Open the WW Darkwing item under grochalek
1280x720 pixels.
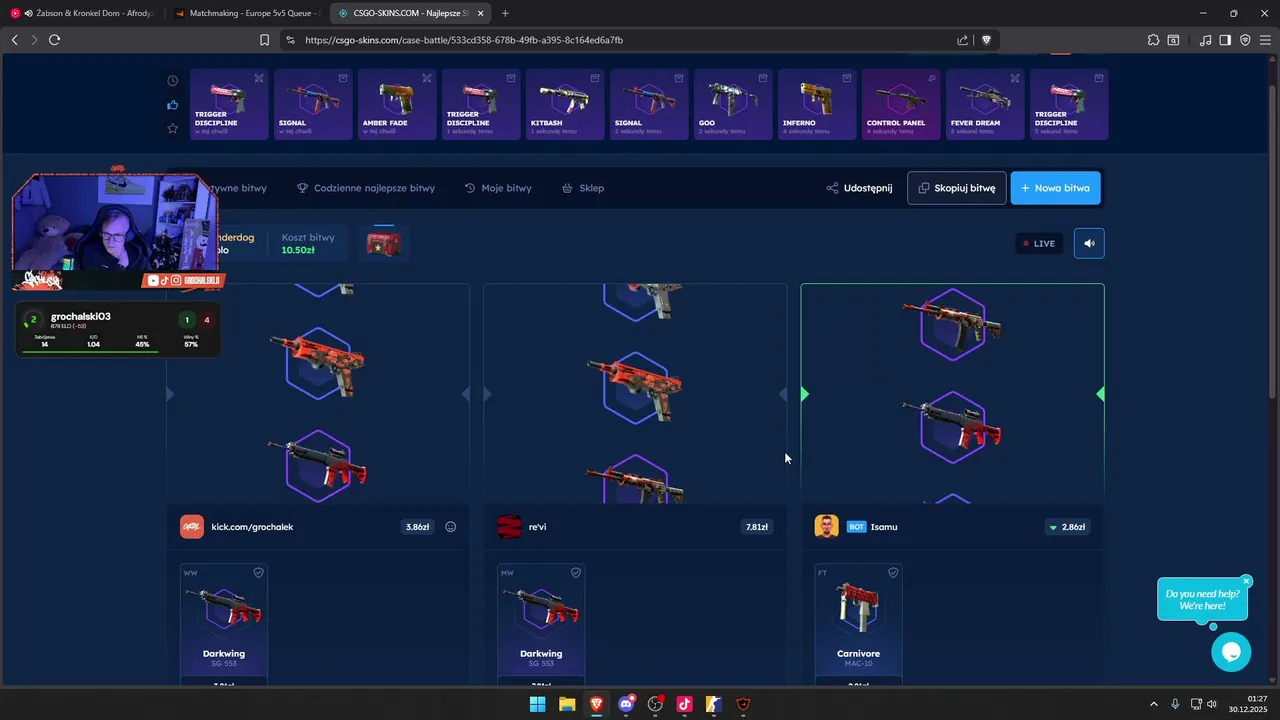224,624
